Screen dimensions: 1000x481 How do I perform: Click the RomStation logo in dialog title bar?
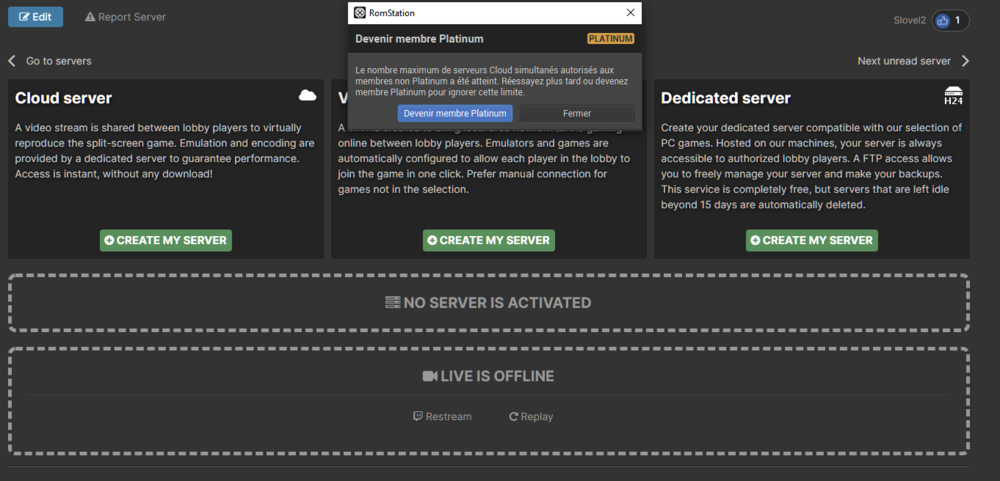(x=360, y=13)
